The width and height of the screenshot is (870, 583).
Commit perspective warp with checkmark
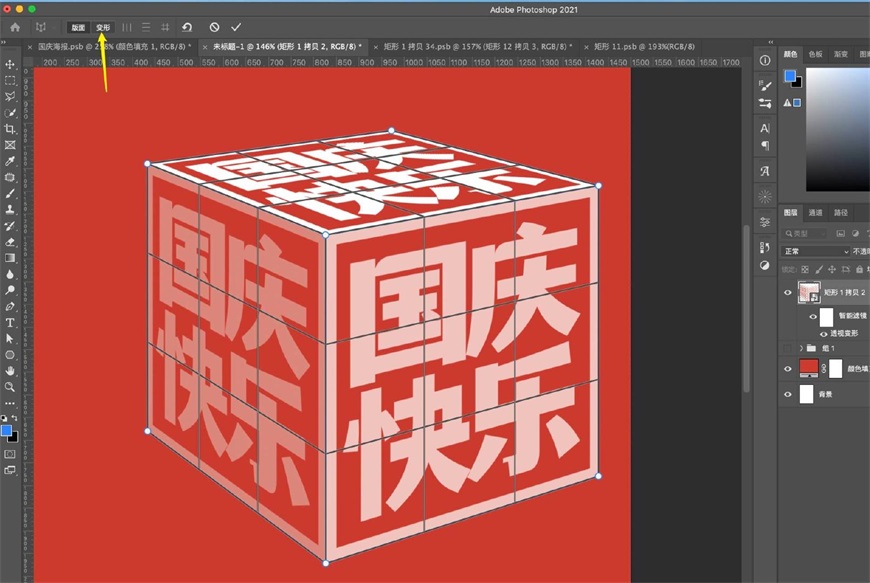236,27
